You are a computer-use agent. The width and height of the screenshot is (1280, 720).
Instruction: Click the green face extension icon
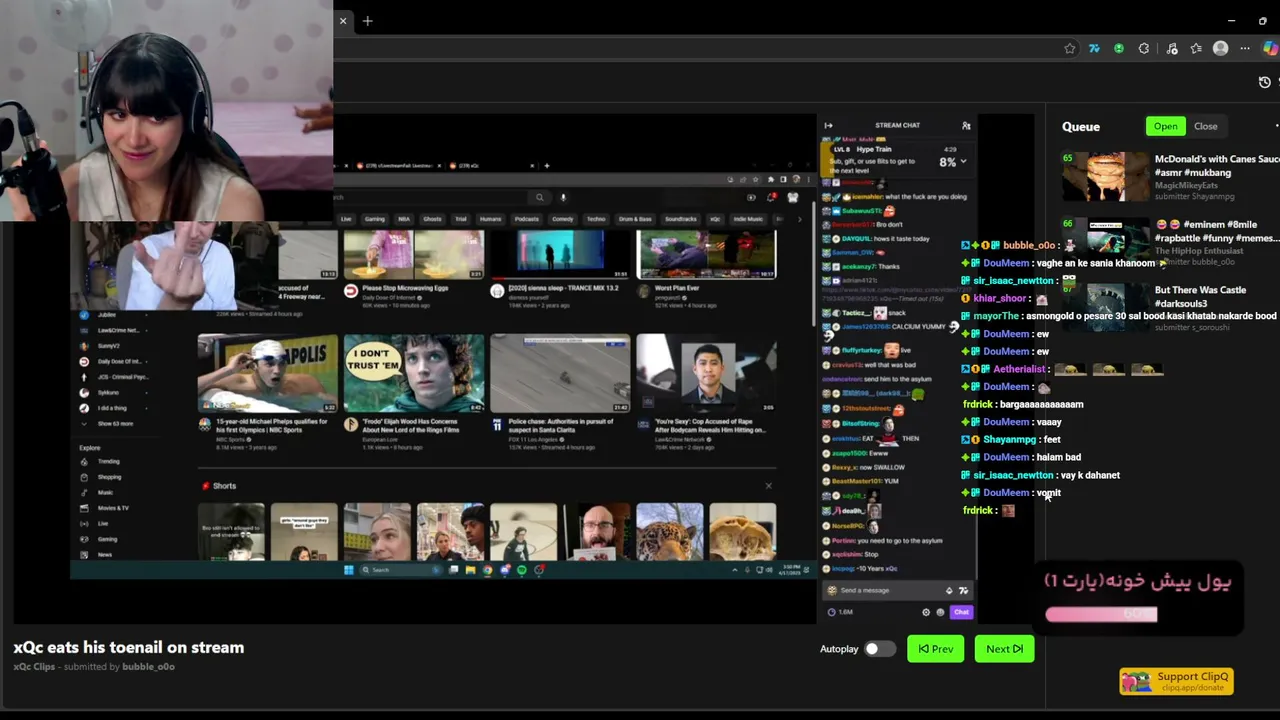pyautogui.click(x=1119, y=48)
